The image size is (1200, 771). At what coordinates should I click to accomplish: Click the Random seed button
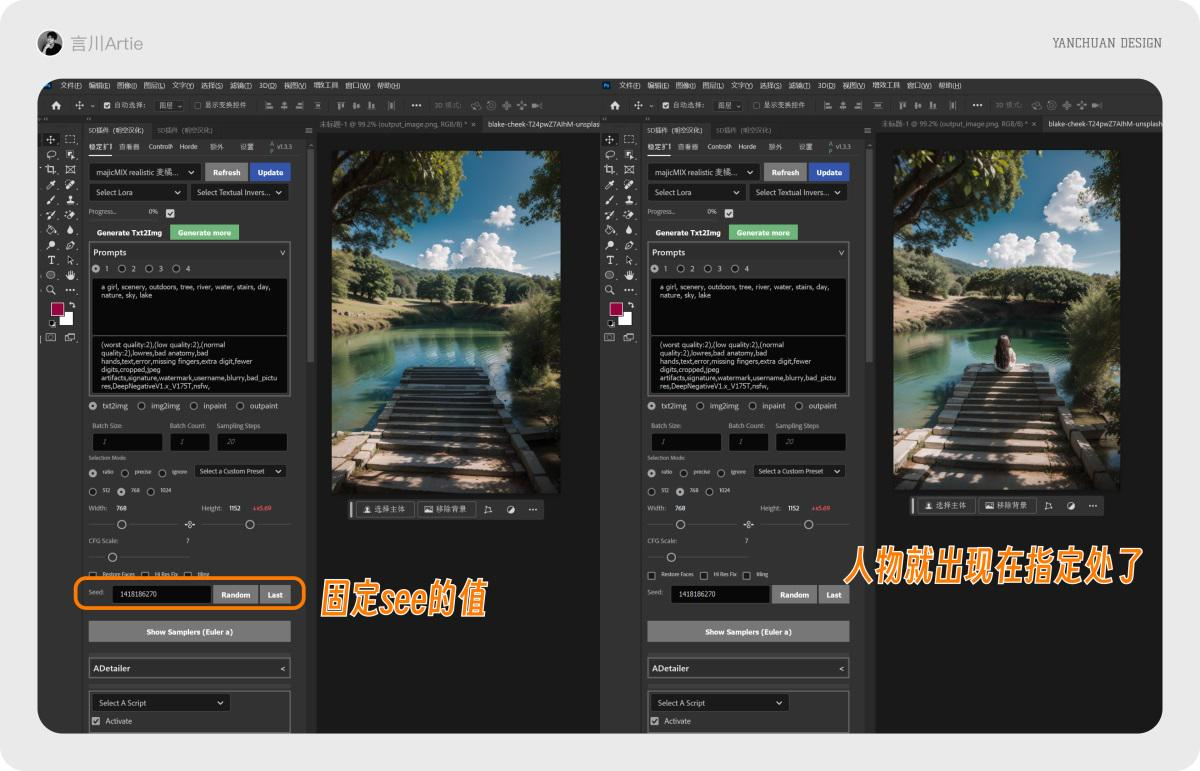235,594
